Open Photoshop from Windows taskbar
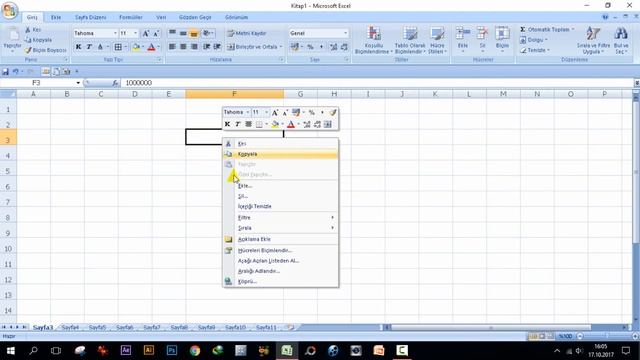Screen dimensions: 640x360 click(172, 350)
